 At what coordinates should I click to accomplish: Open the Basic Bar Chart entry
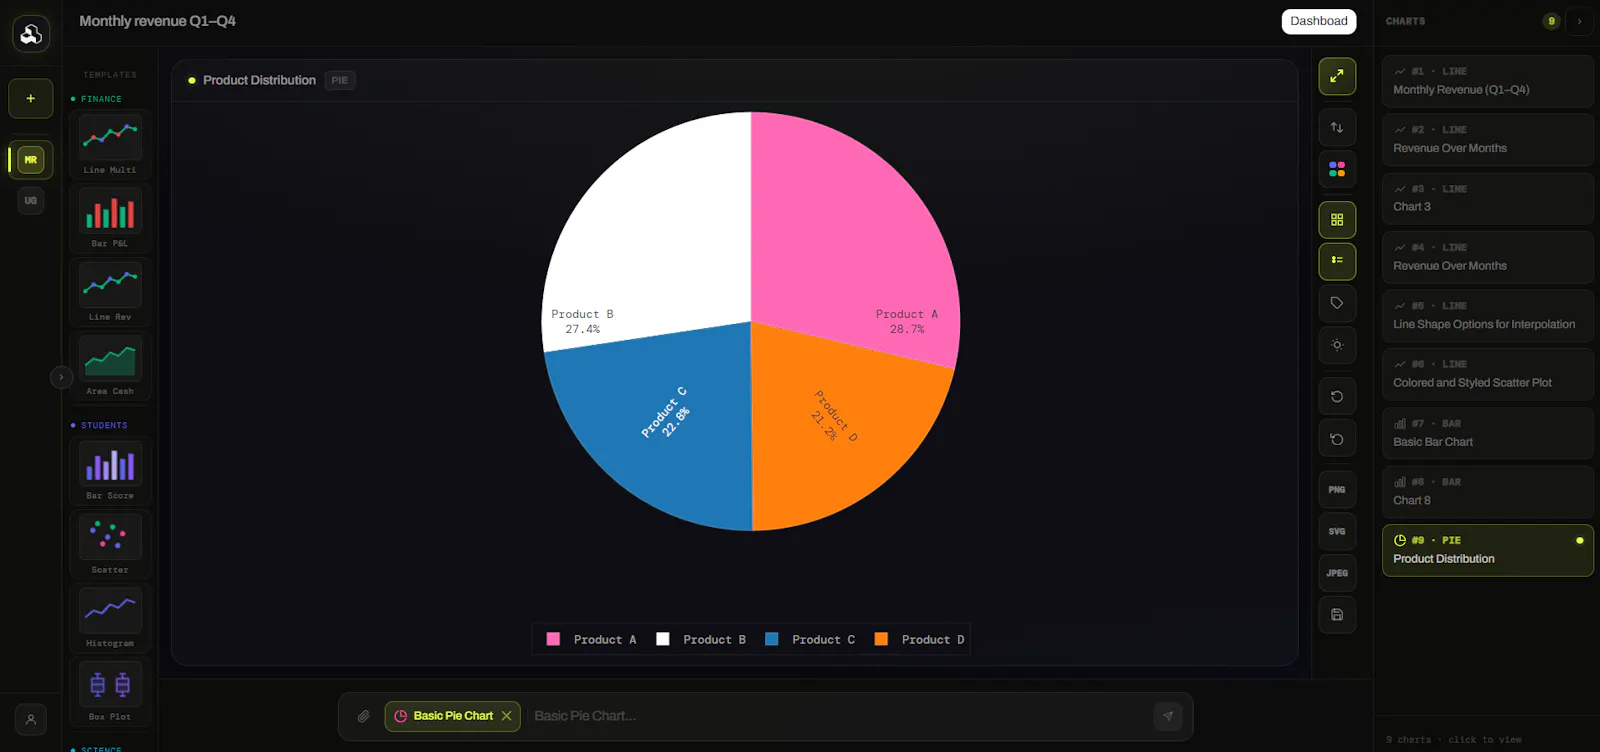click(x=1488, y=433)
